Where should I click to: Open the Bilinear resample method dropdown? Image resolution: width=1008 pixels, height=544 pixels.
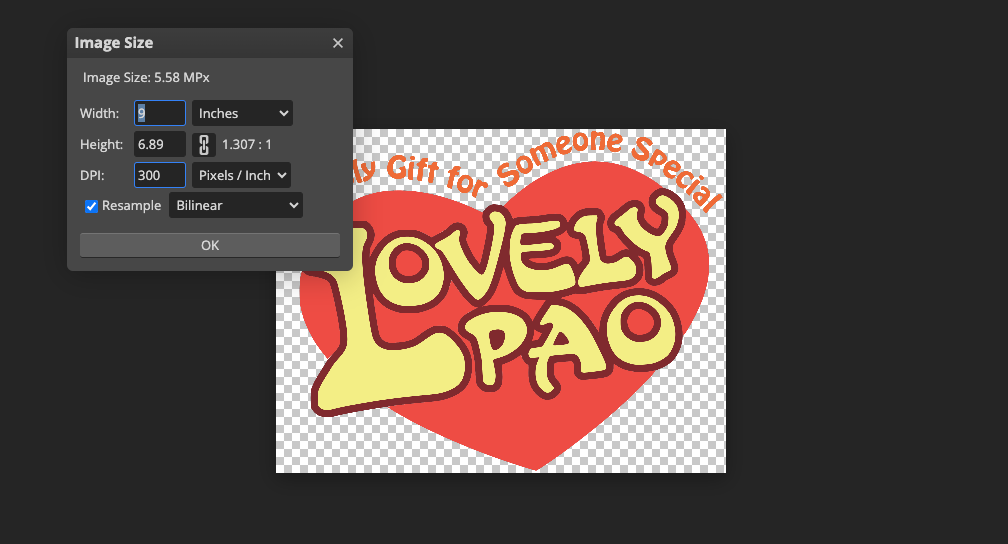pos(236,206)
